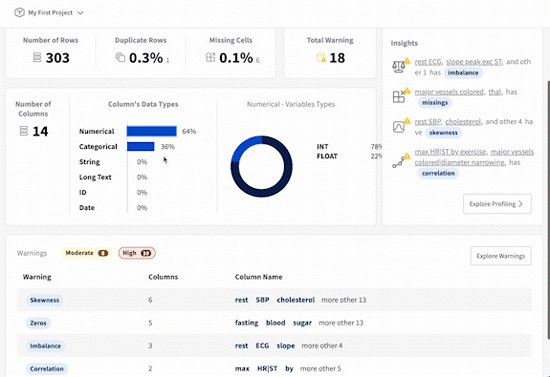Follow the rest ECG insight link
The height and width of the screenshot is (377, 550).
pyautogui.click(x=428, y=62)
